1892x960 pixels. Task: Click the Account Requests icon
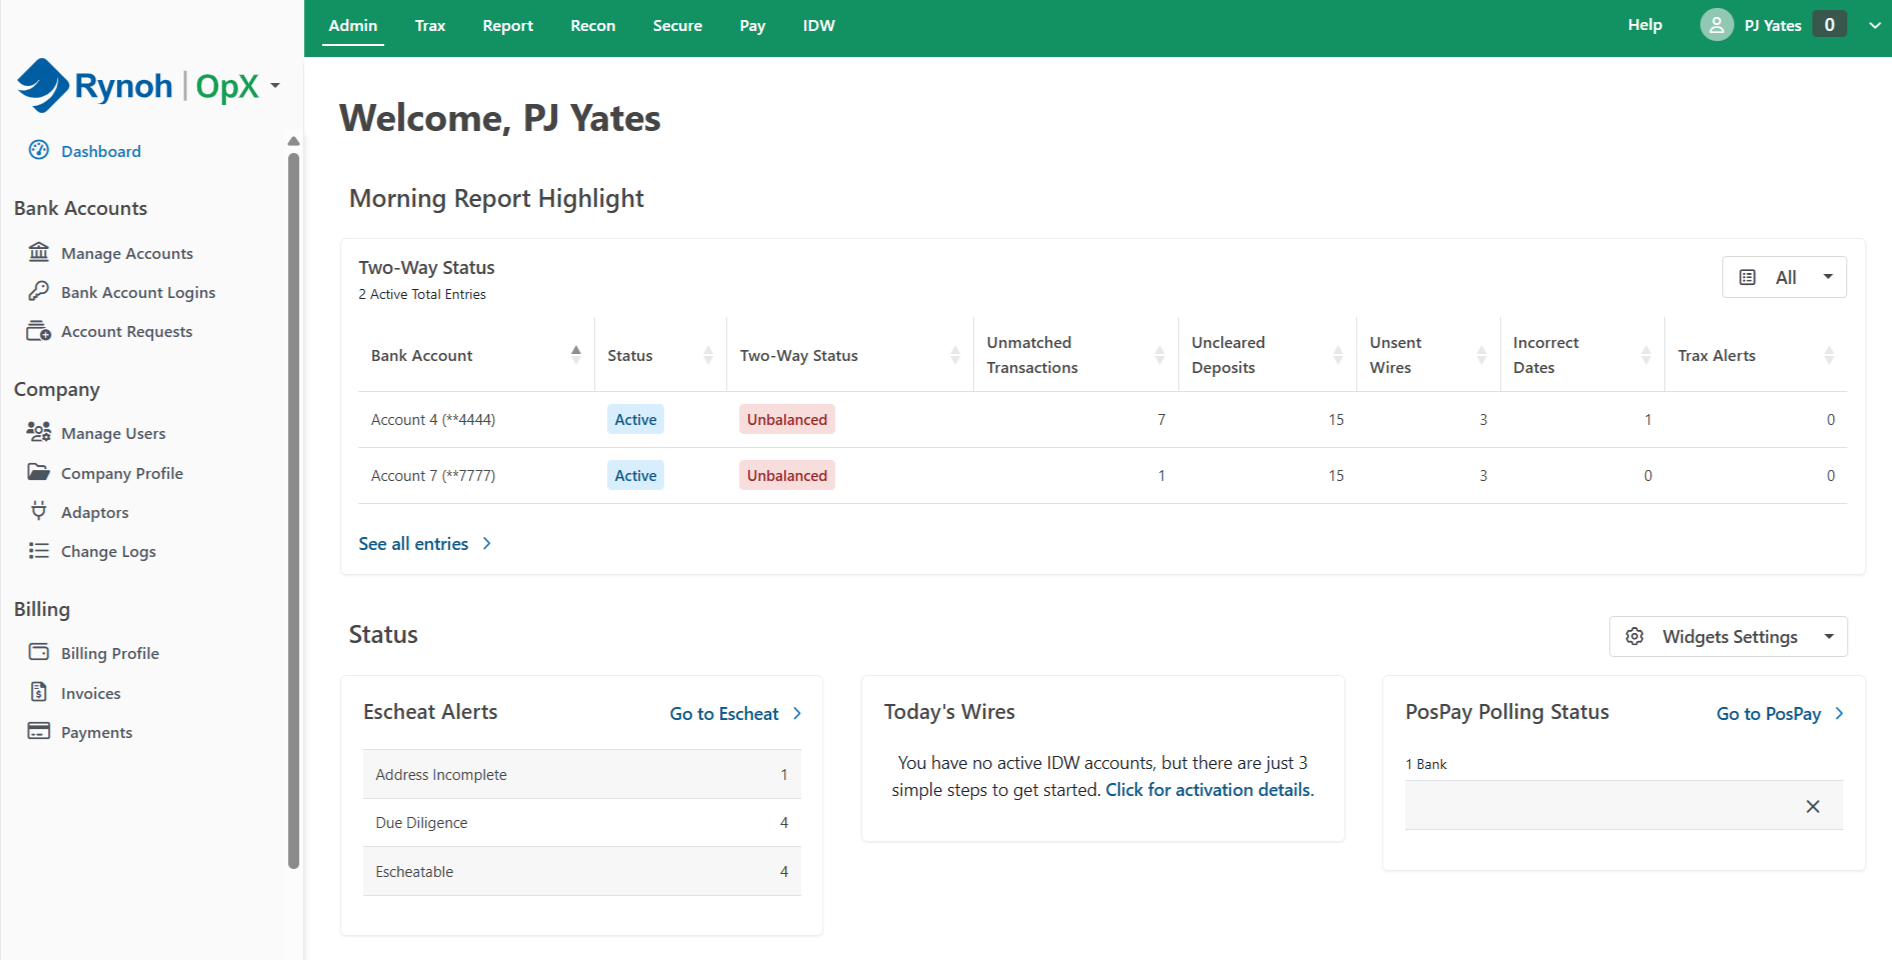39,331
